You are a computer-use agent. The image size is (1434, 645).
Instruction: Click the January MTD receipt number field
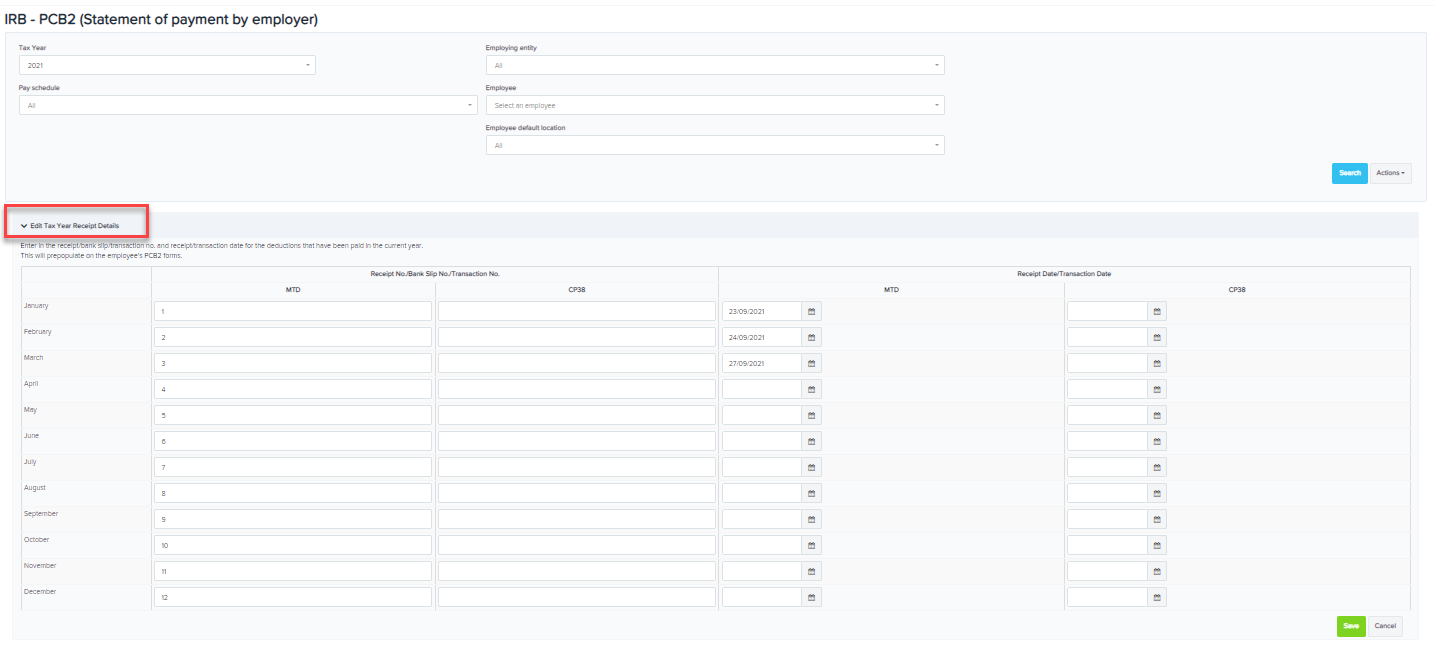click(292, 311)
